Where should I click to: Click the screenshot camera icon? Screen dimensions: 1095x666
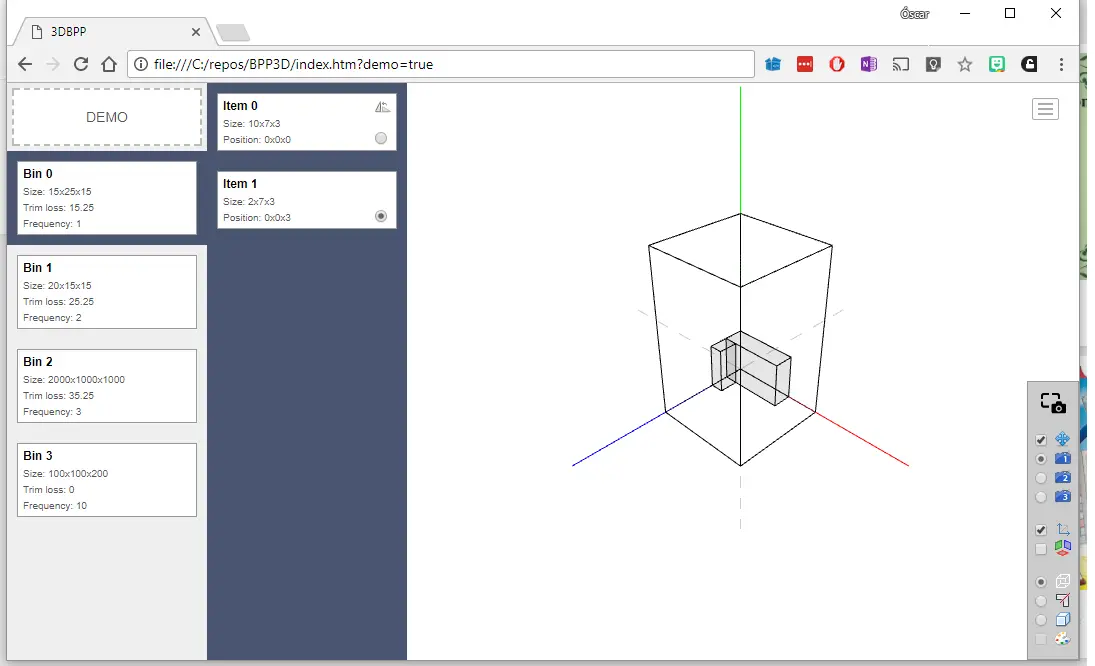coord(1052,403)
